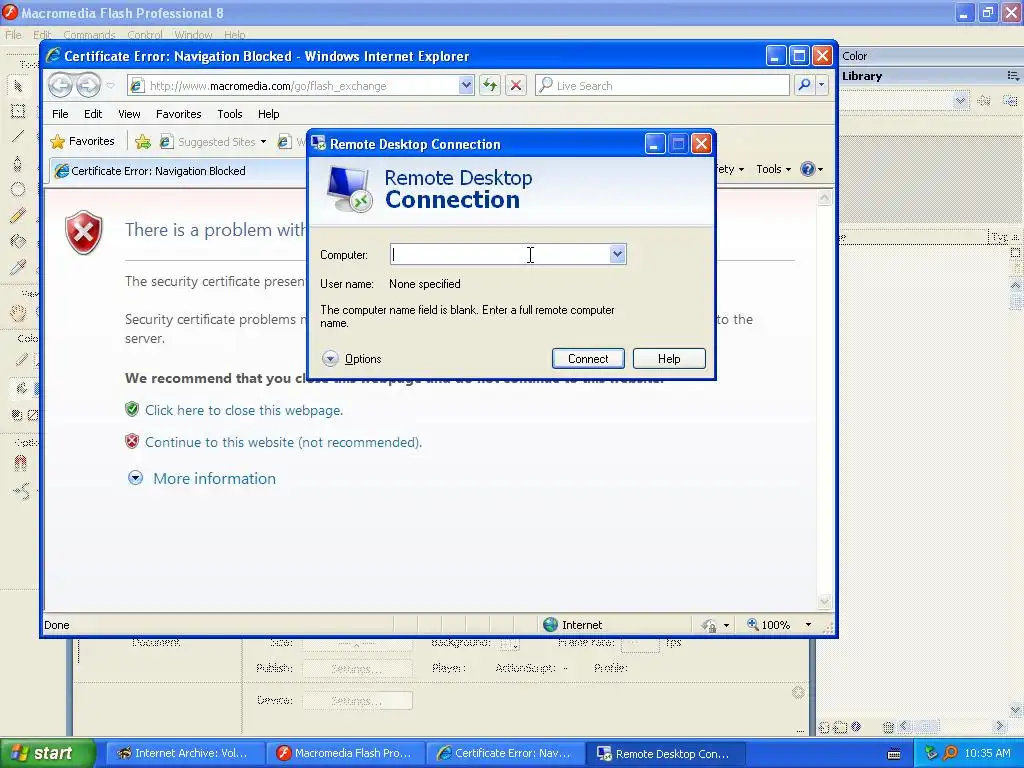Click the Help button in Remote Desktop
The width and height of the screenshot is (1024, 768).
(669, 359)
